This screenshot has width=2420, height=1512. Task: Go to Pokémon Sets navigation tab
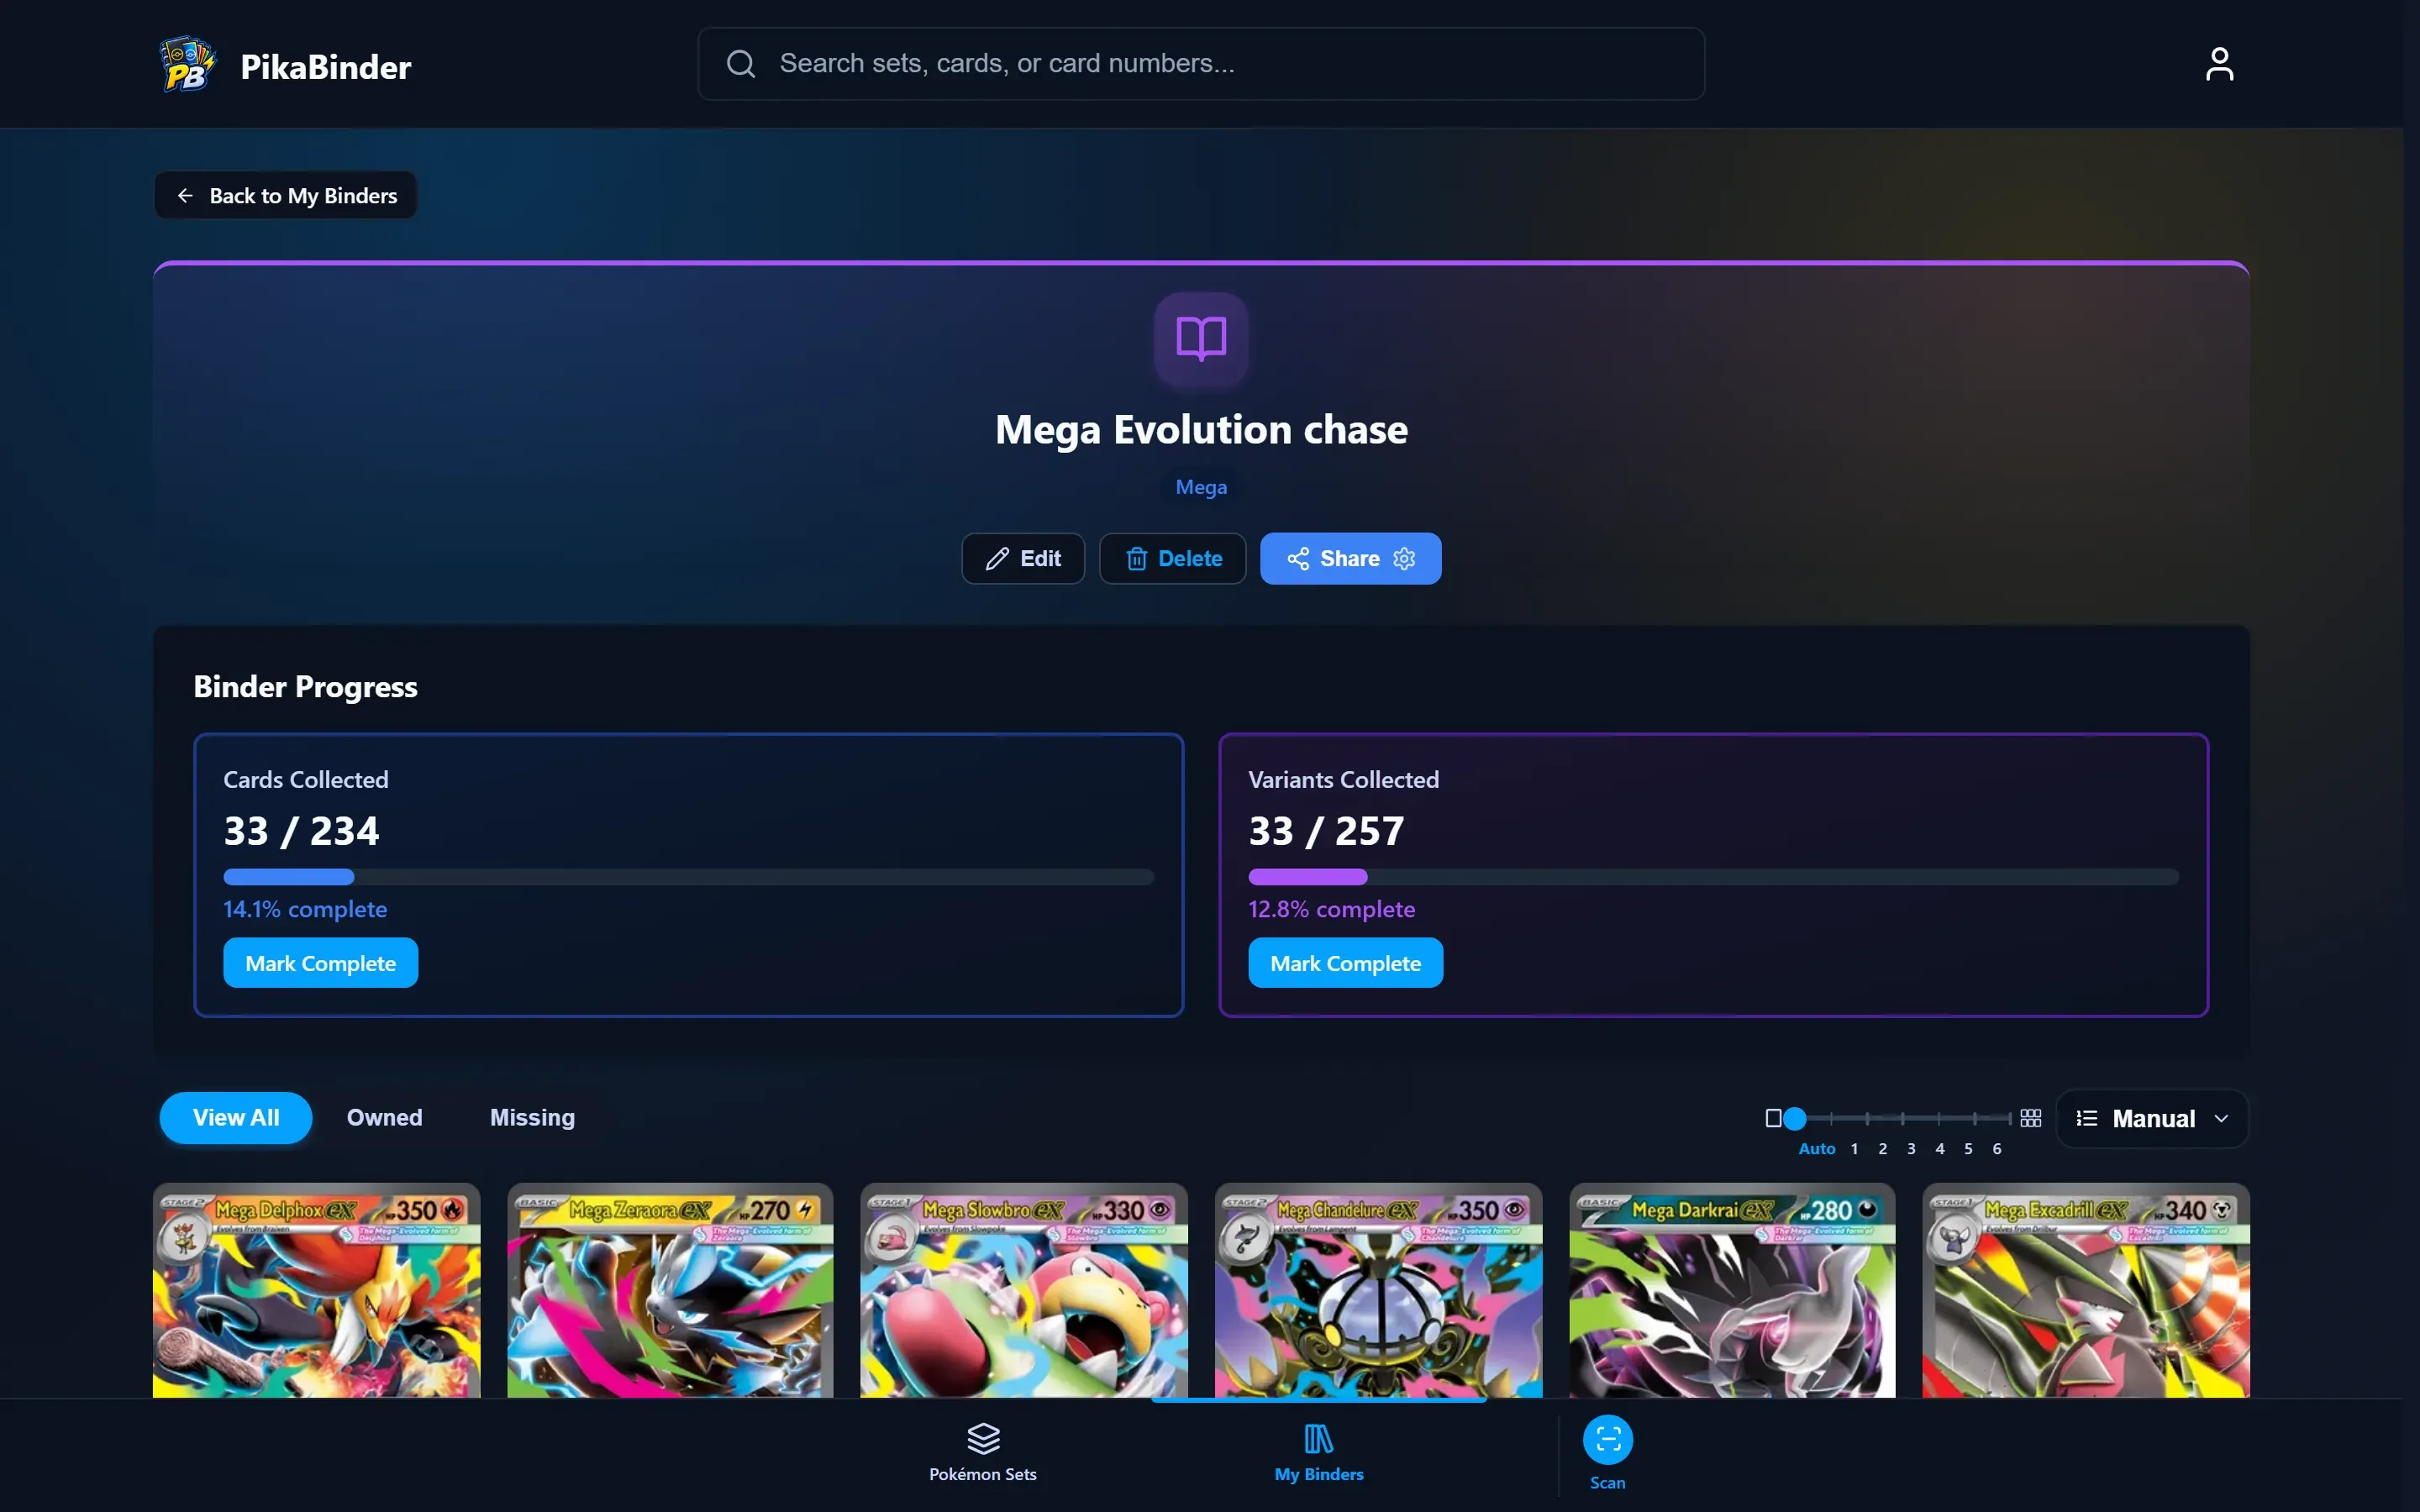point(983,1452)
